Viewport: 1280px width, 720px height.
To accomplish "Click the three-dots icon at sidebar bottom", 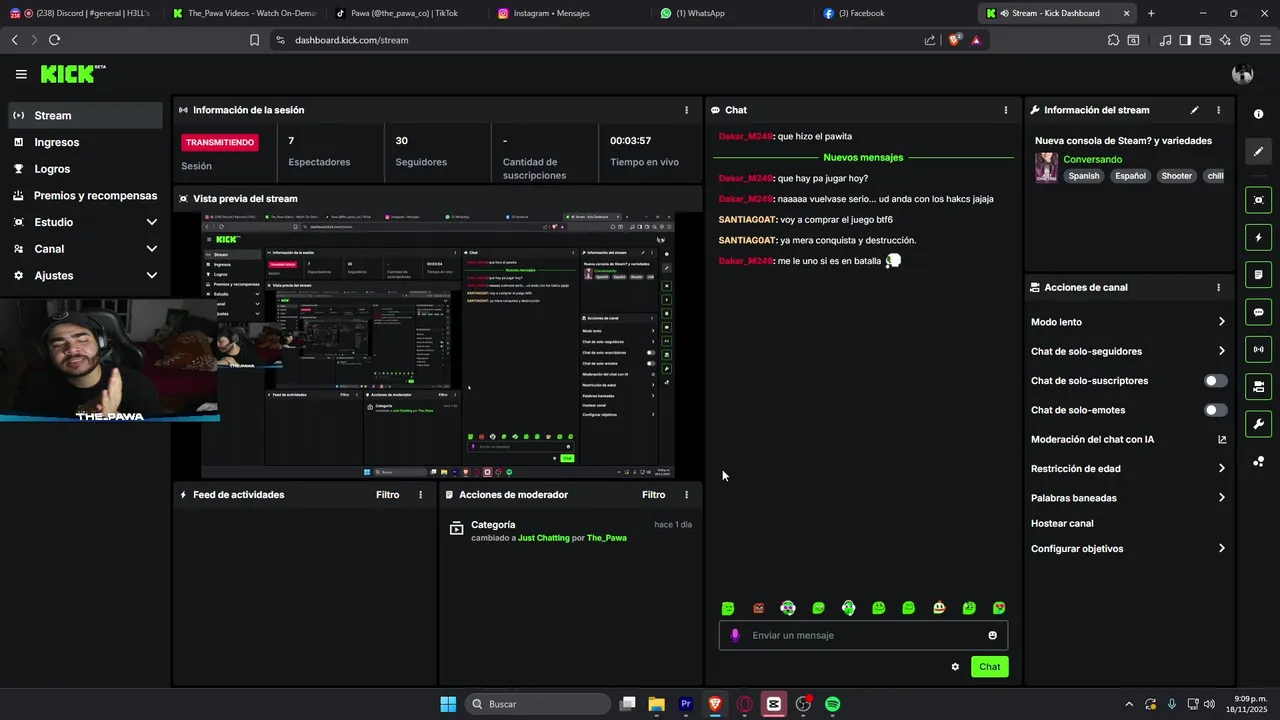I will 1258,461.
